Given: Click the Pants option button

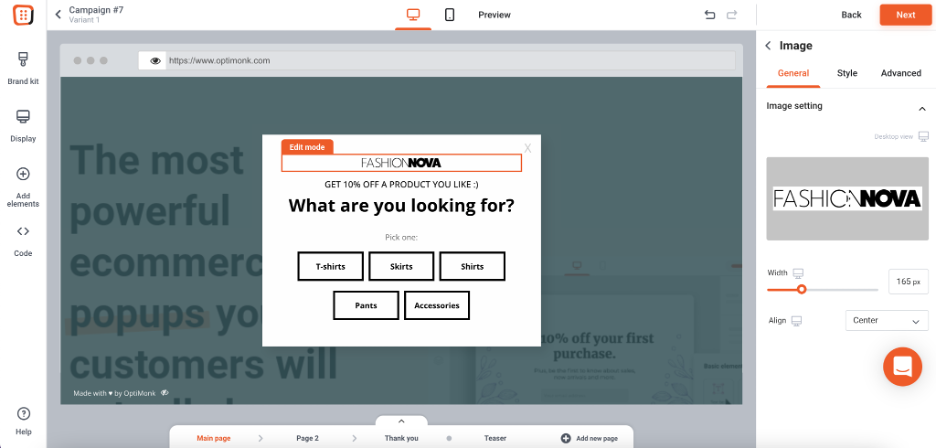Looking at the screenshot, I should [366, 305].
